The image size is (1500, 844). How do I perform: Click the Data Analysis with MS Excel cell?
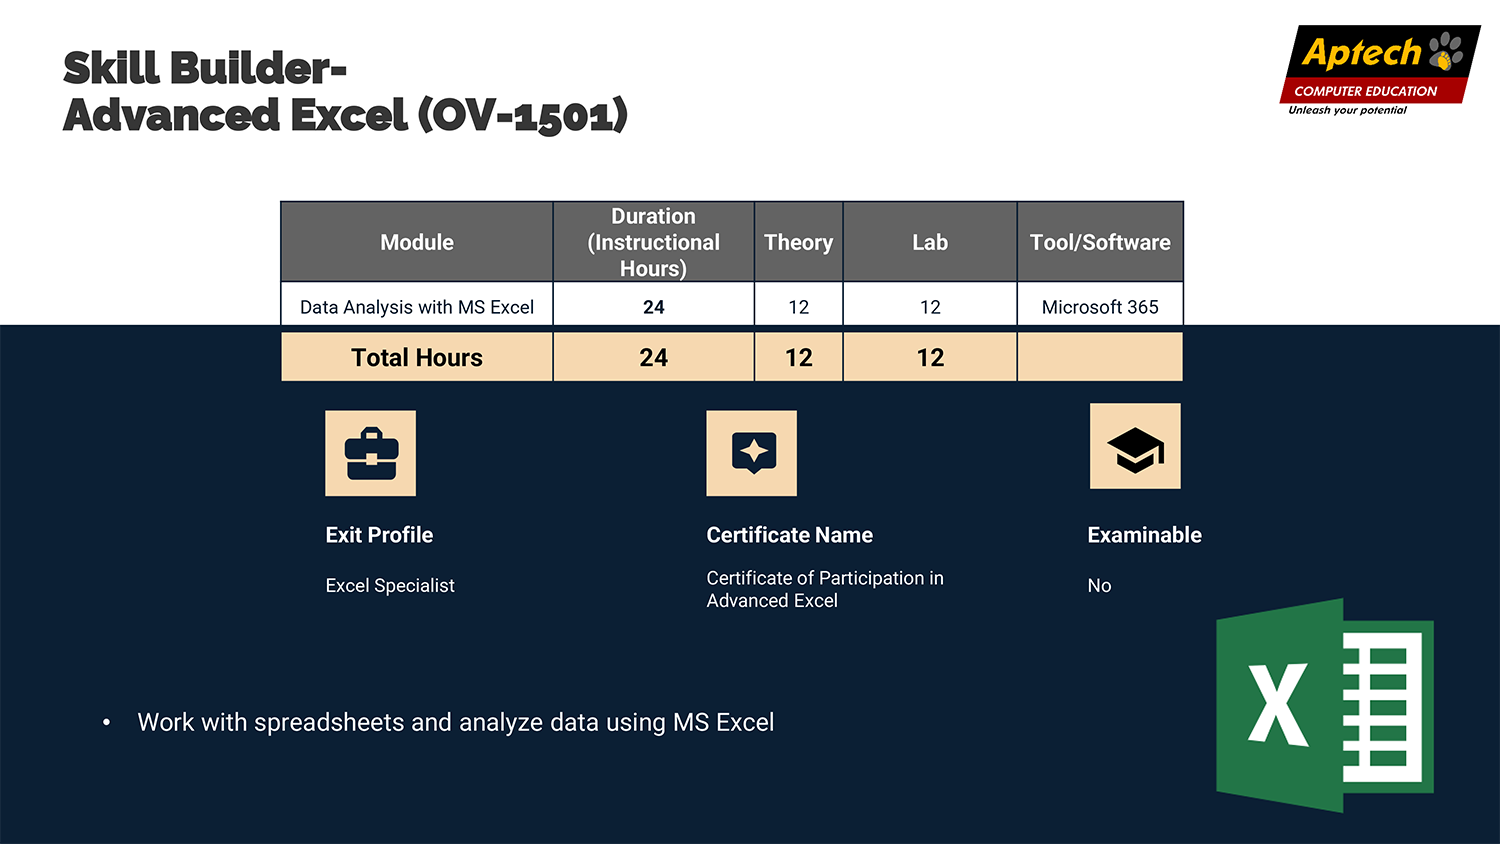click(417, 307)
